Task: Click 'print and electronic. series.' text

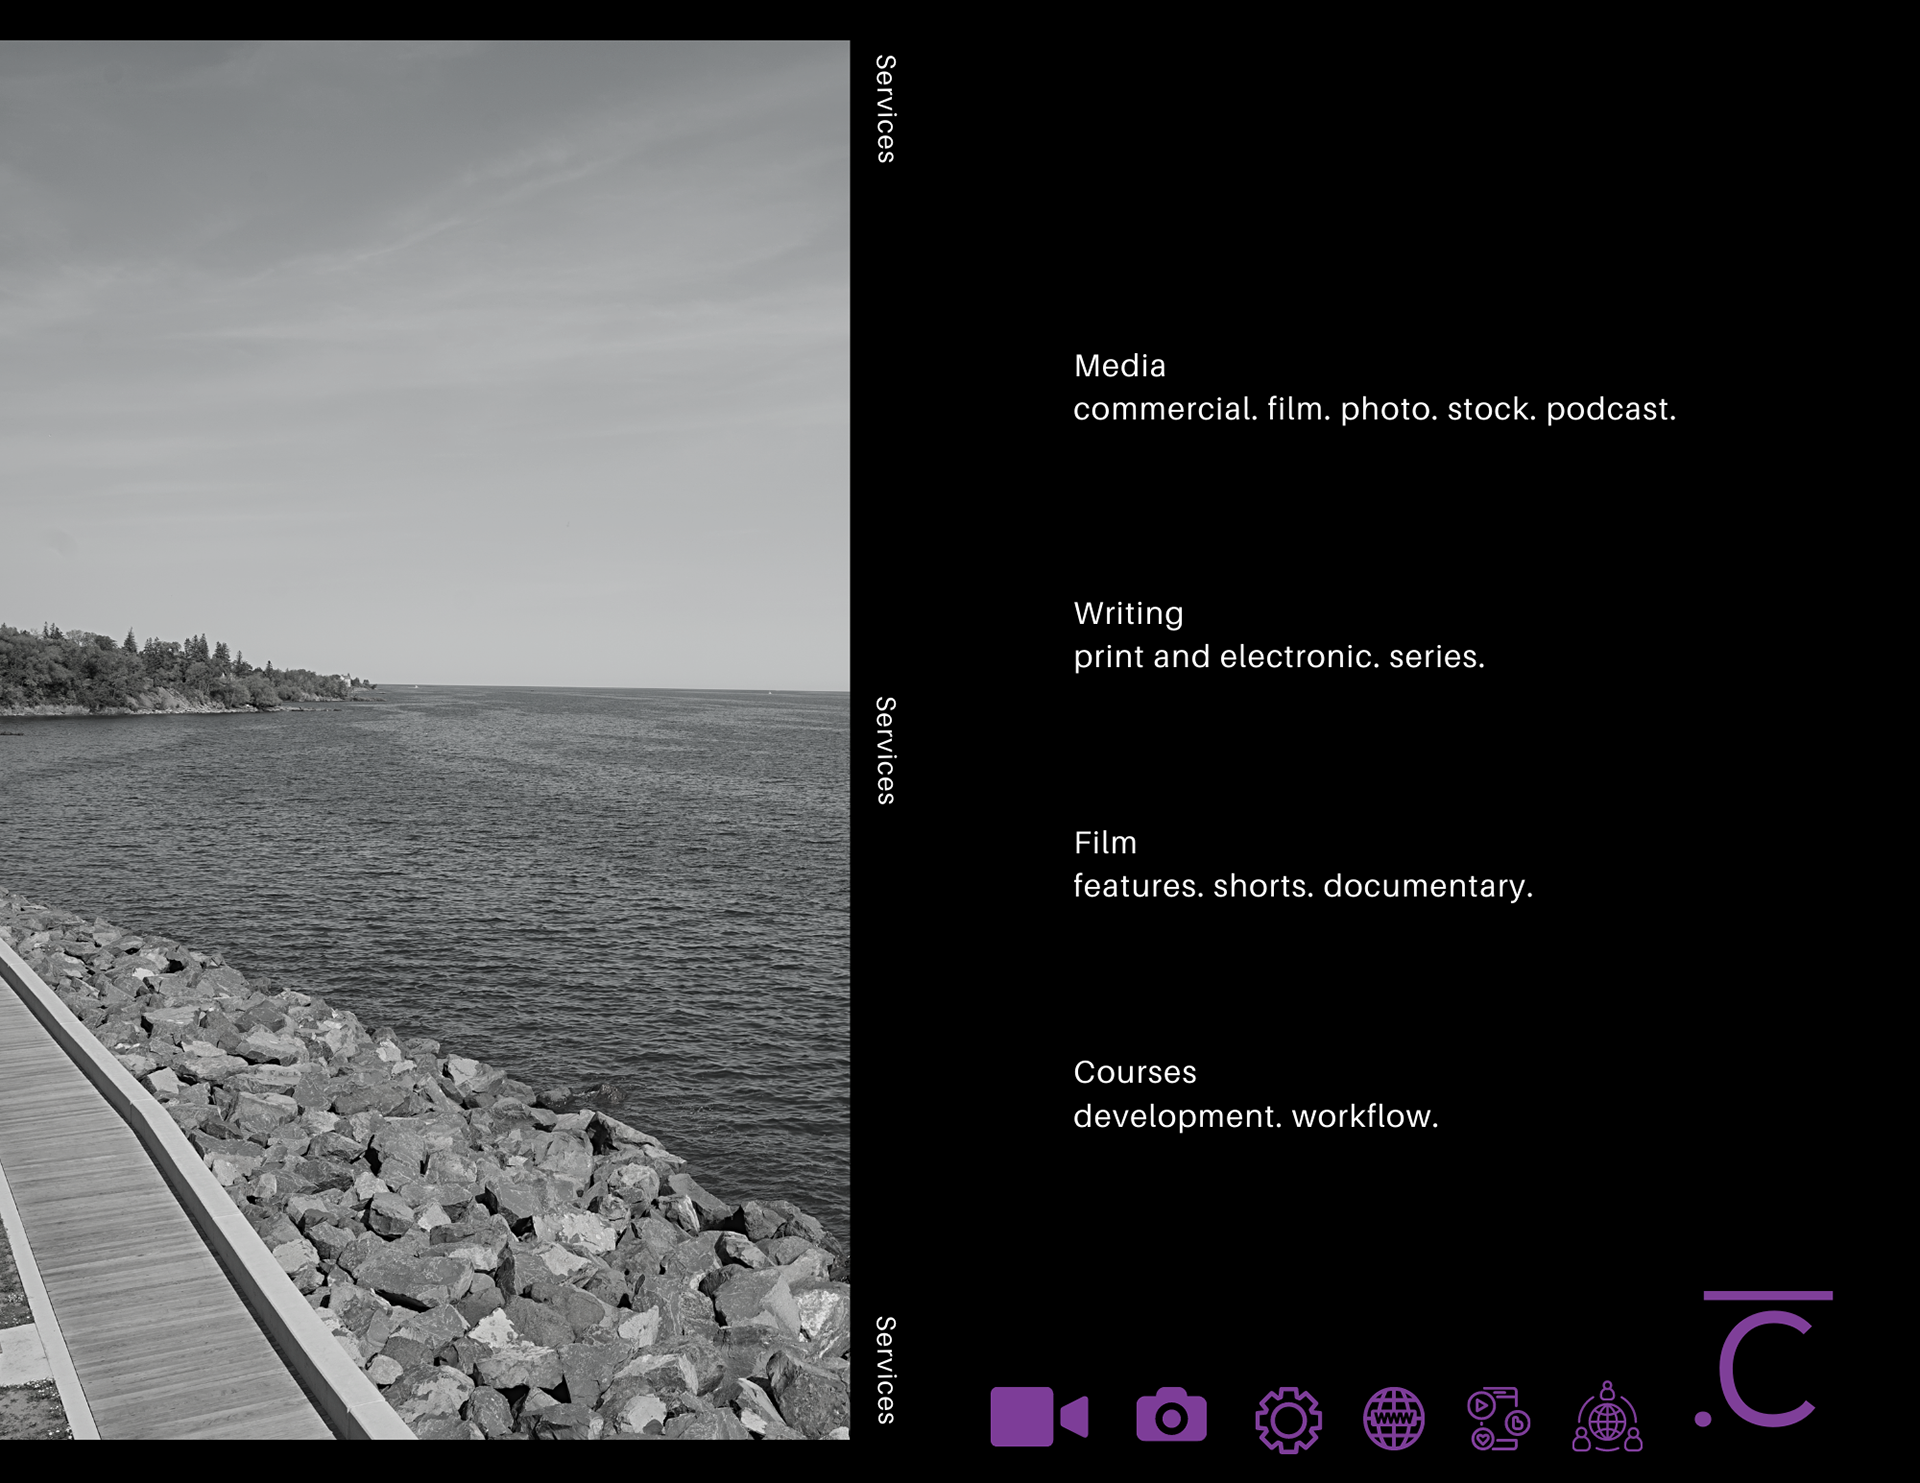Action: coord(1278,657)
